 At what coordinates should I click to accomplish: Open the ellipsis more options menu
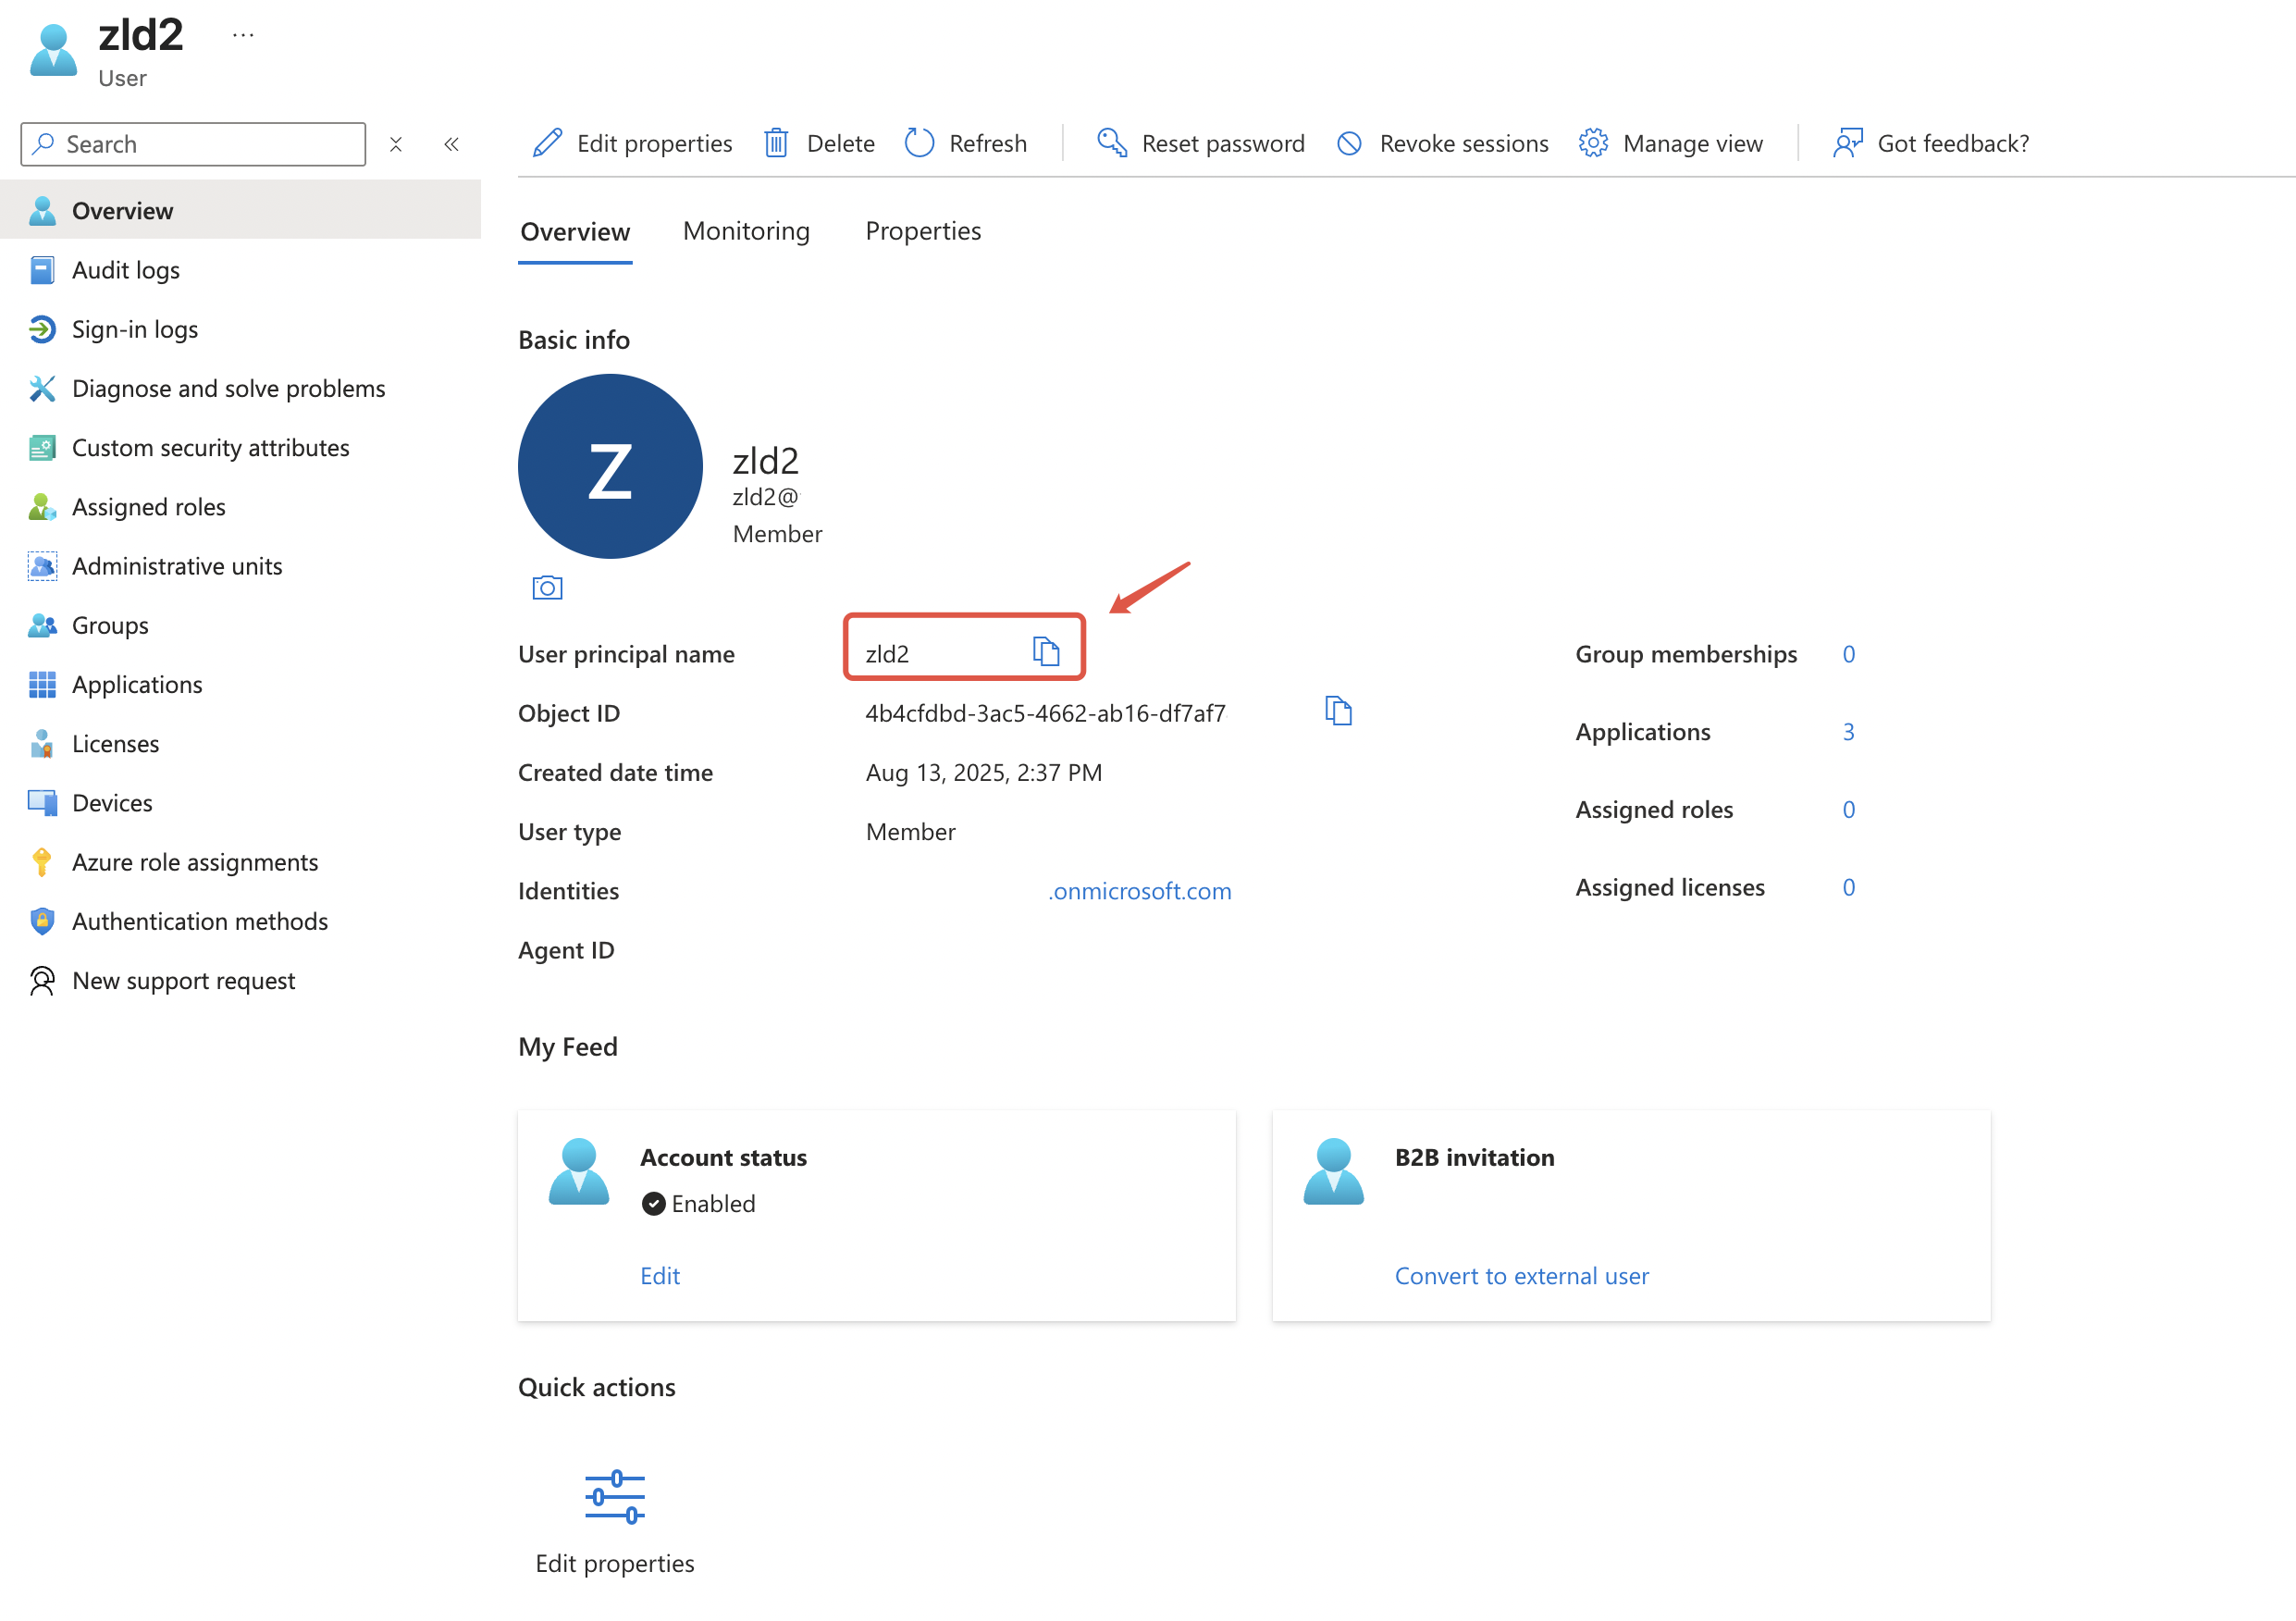pyautogui.click(x=243, y=35)
